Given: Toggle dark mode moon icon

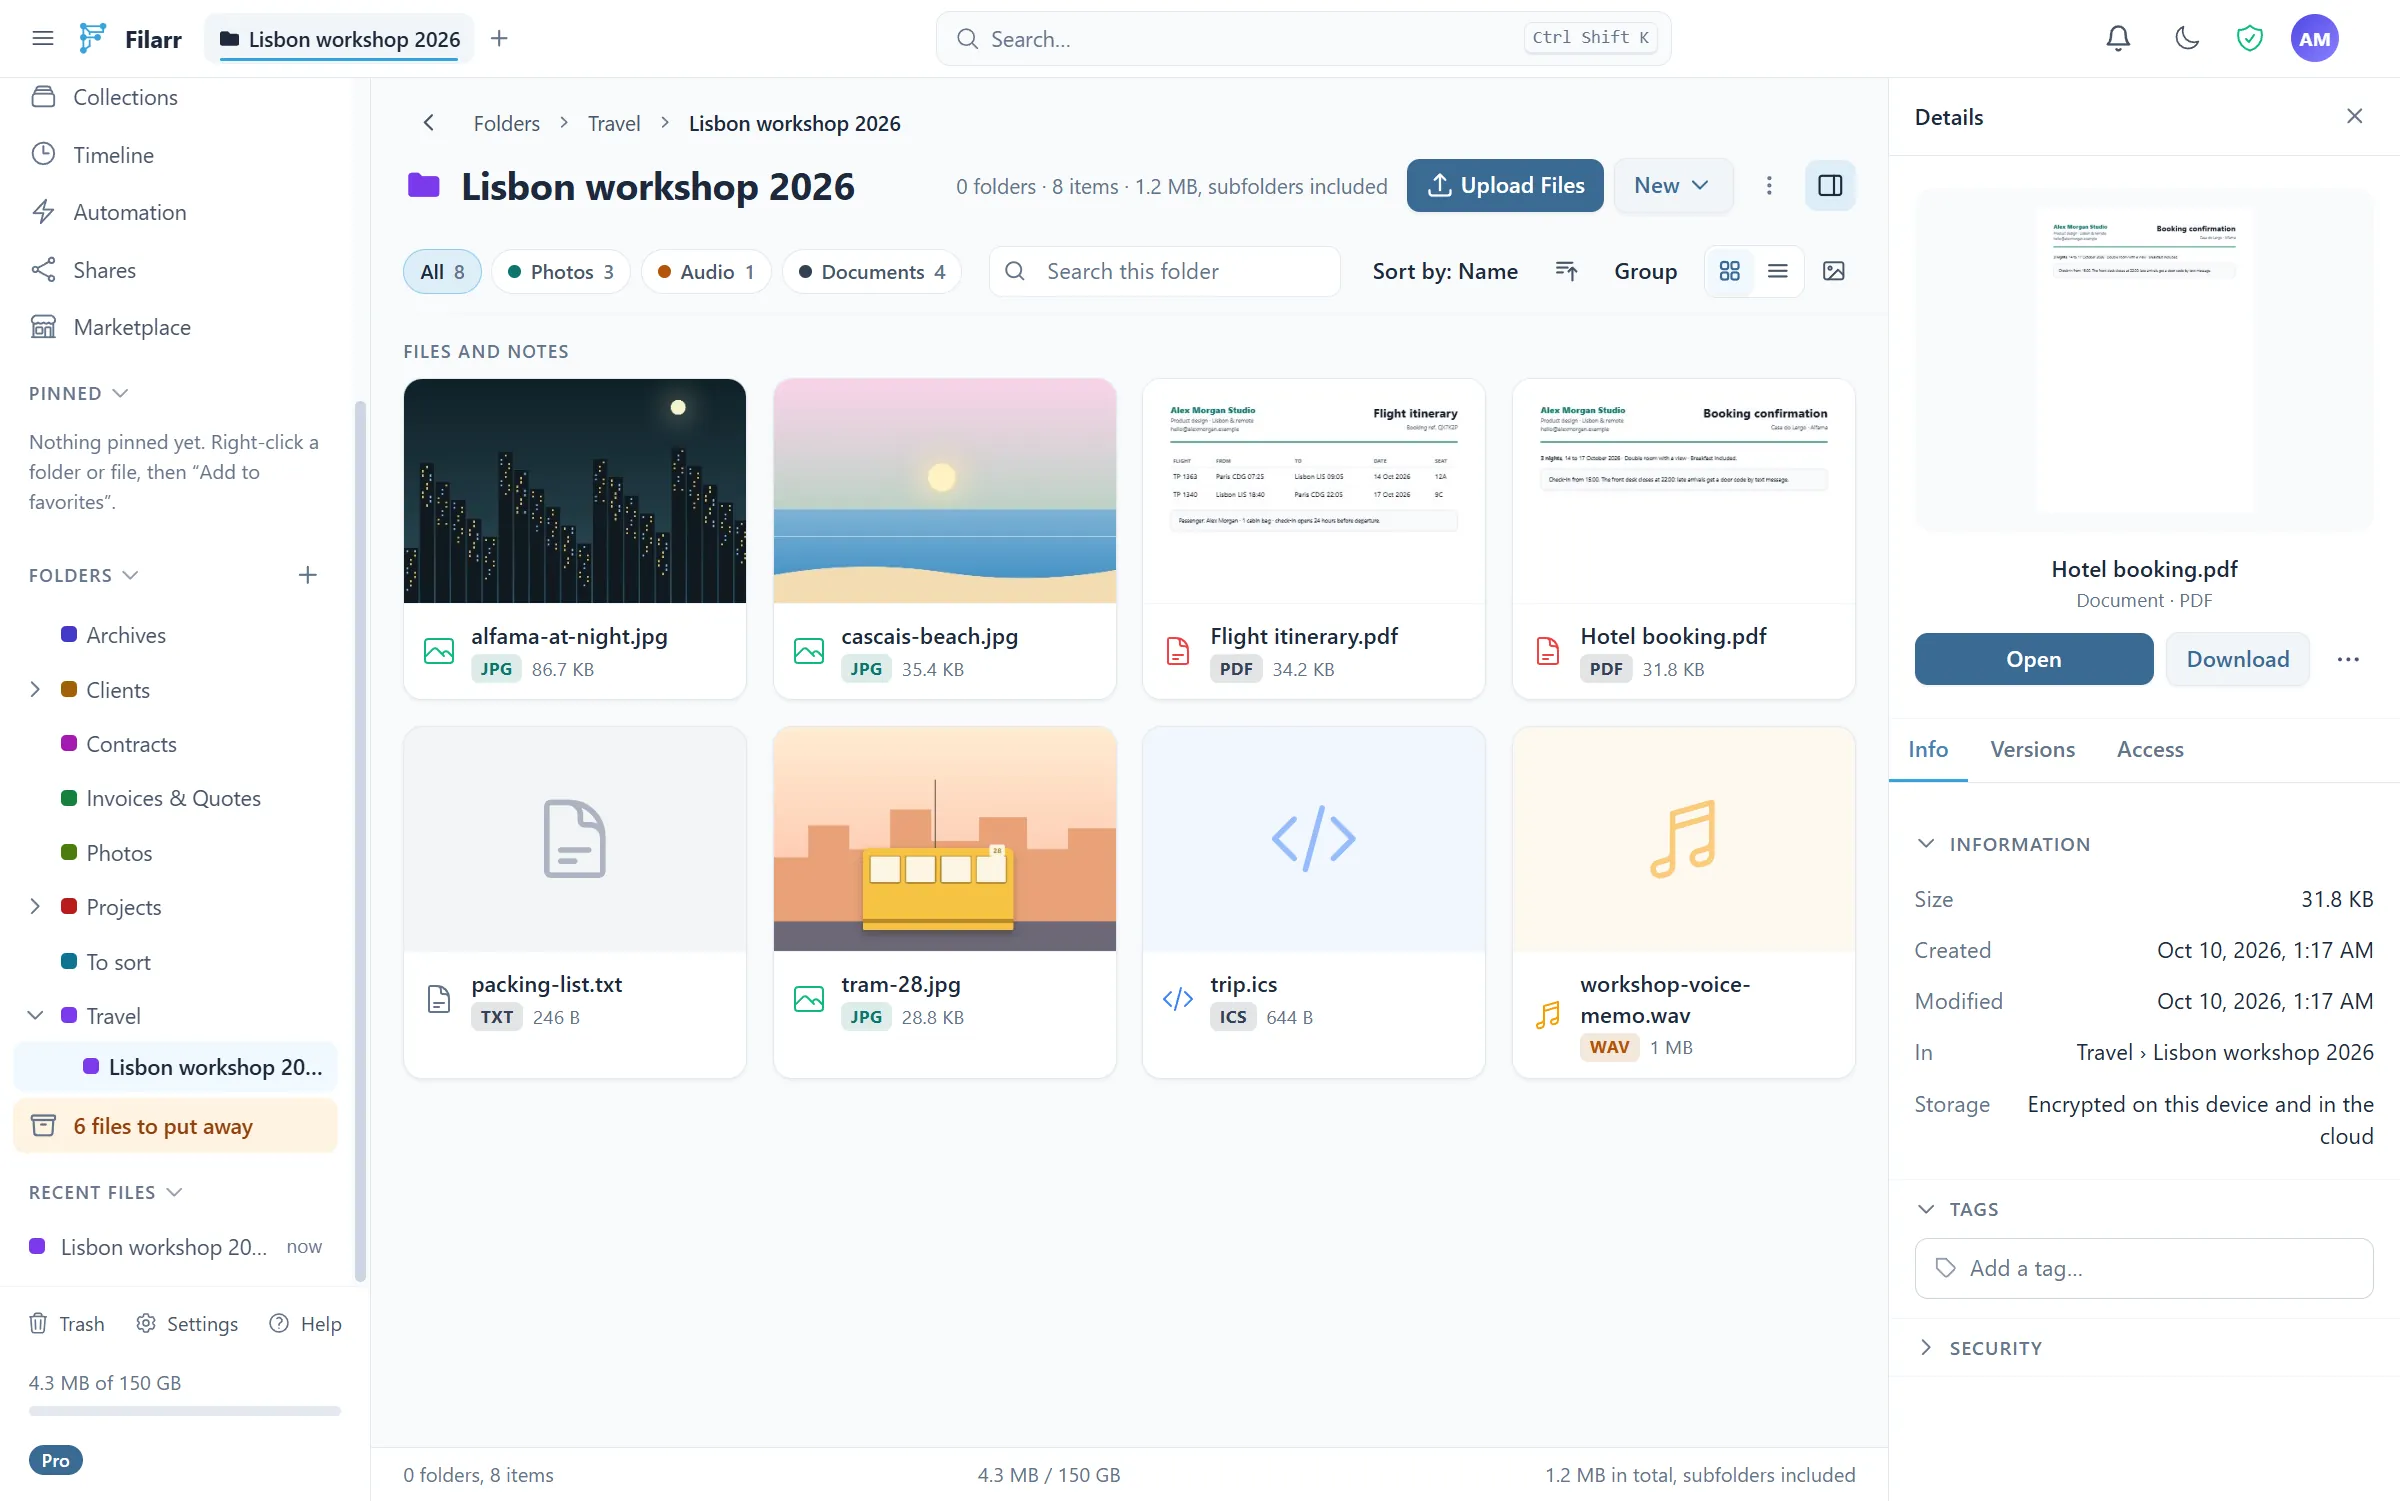Looking at the screenshot, I should 2187,39.
